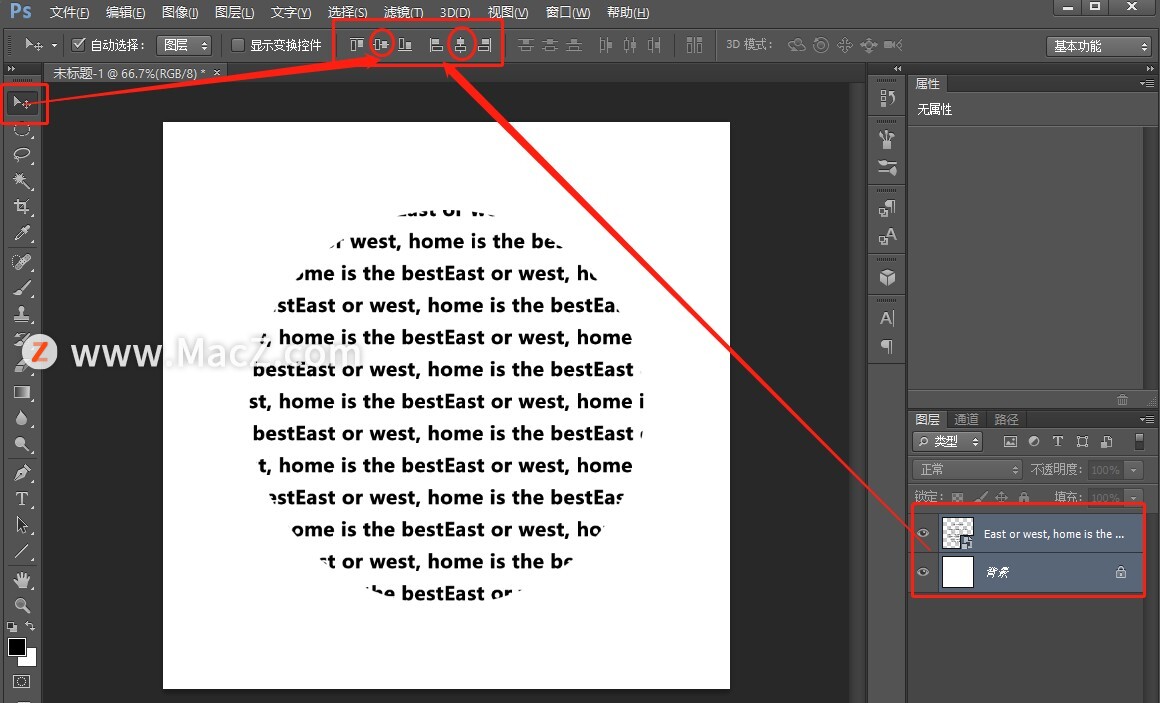Open the 文件 menu
The height and width of the screenshot is (703, 1160).
pos(70,13)
